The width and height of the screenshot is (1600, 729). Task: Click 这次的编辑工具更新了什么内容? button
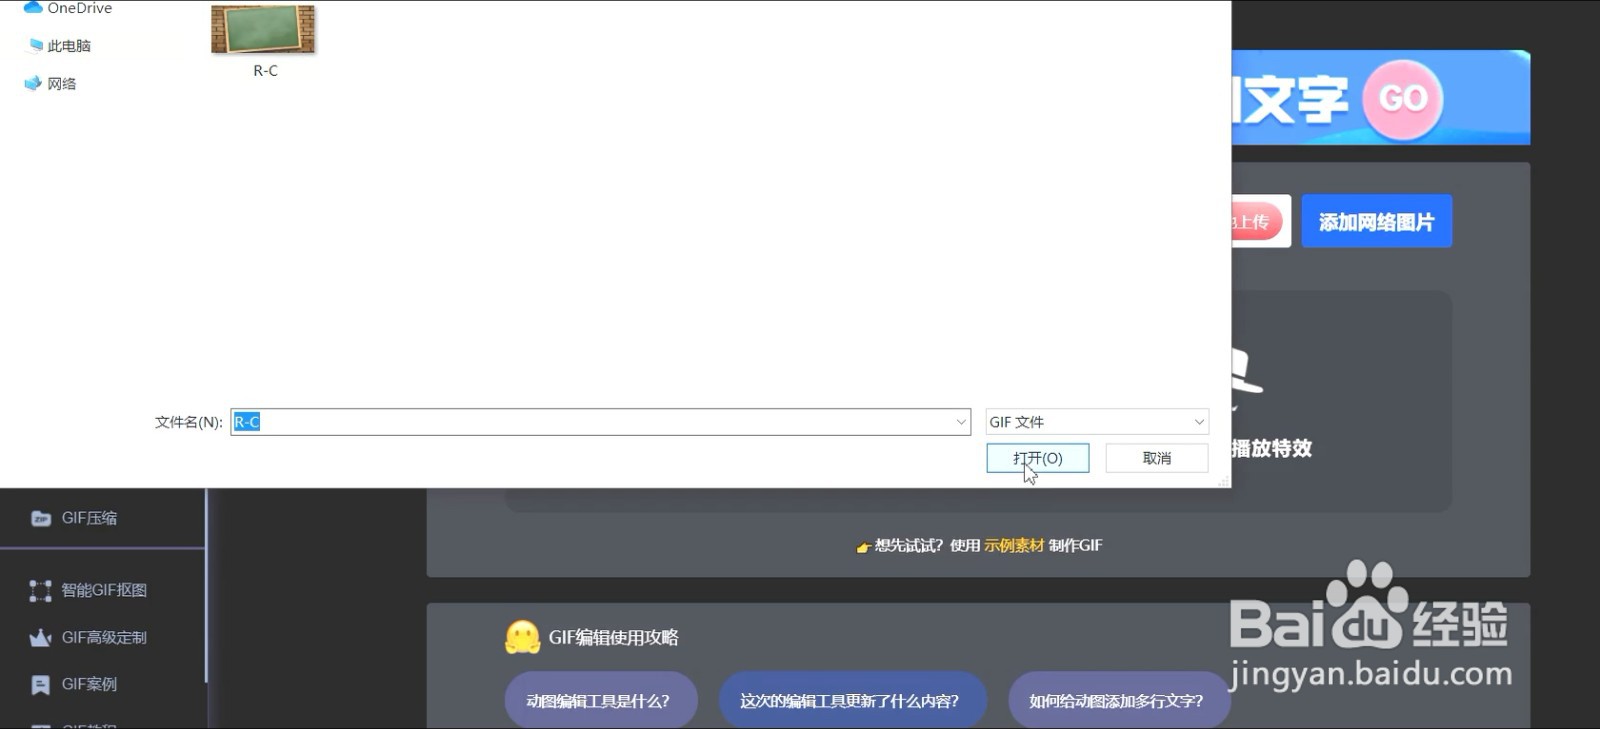coord(852,701)
